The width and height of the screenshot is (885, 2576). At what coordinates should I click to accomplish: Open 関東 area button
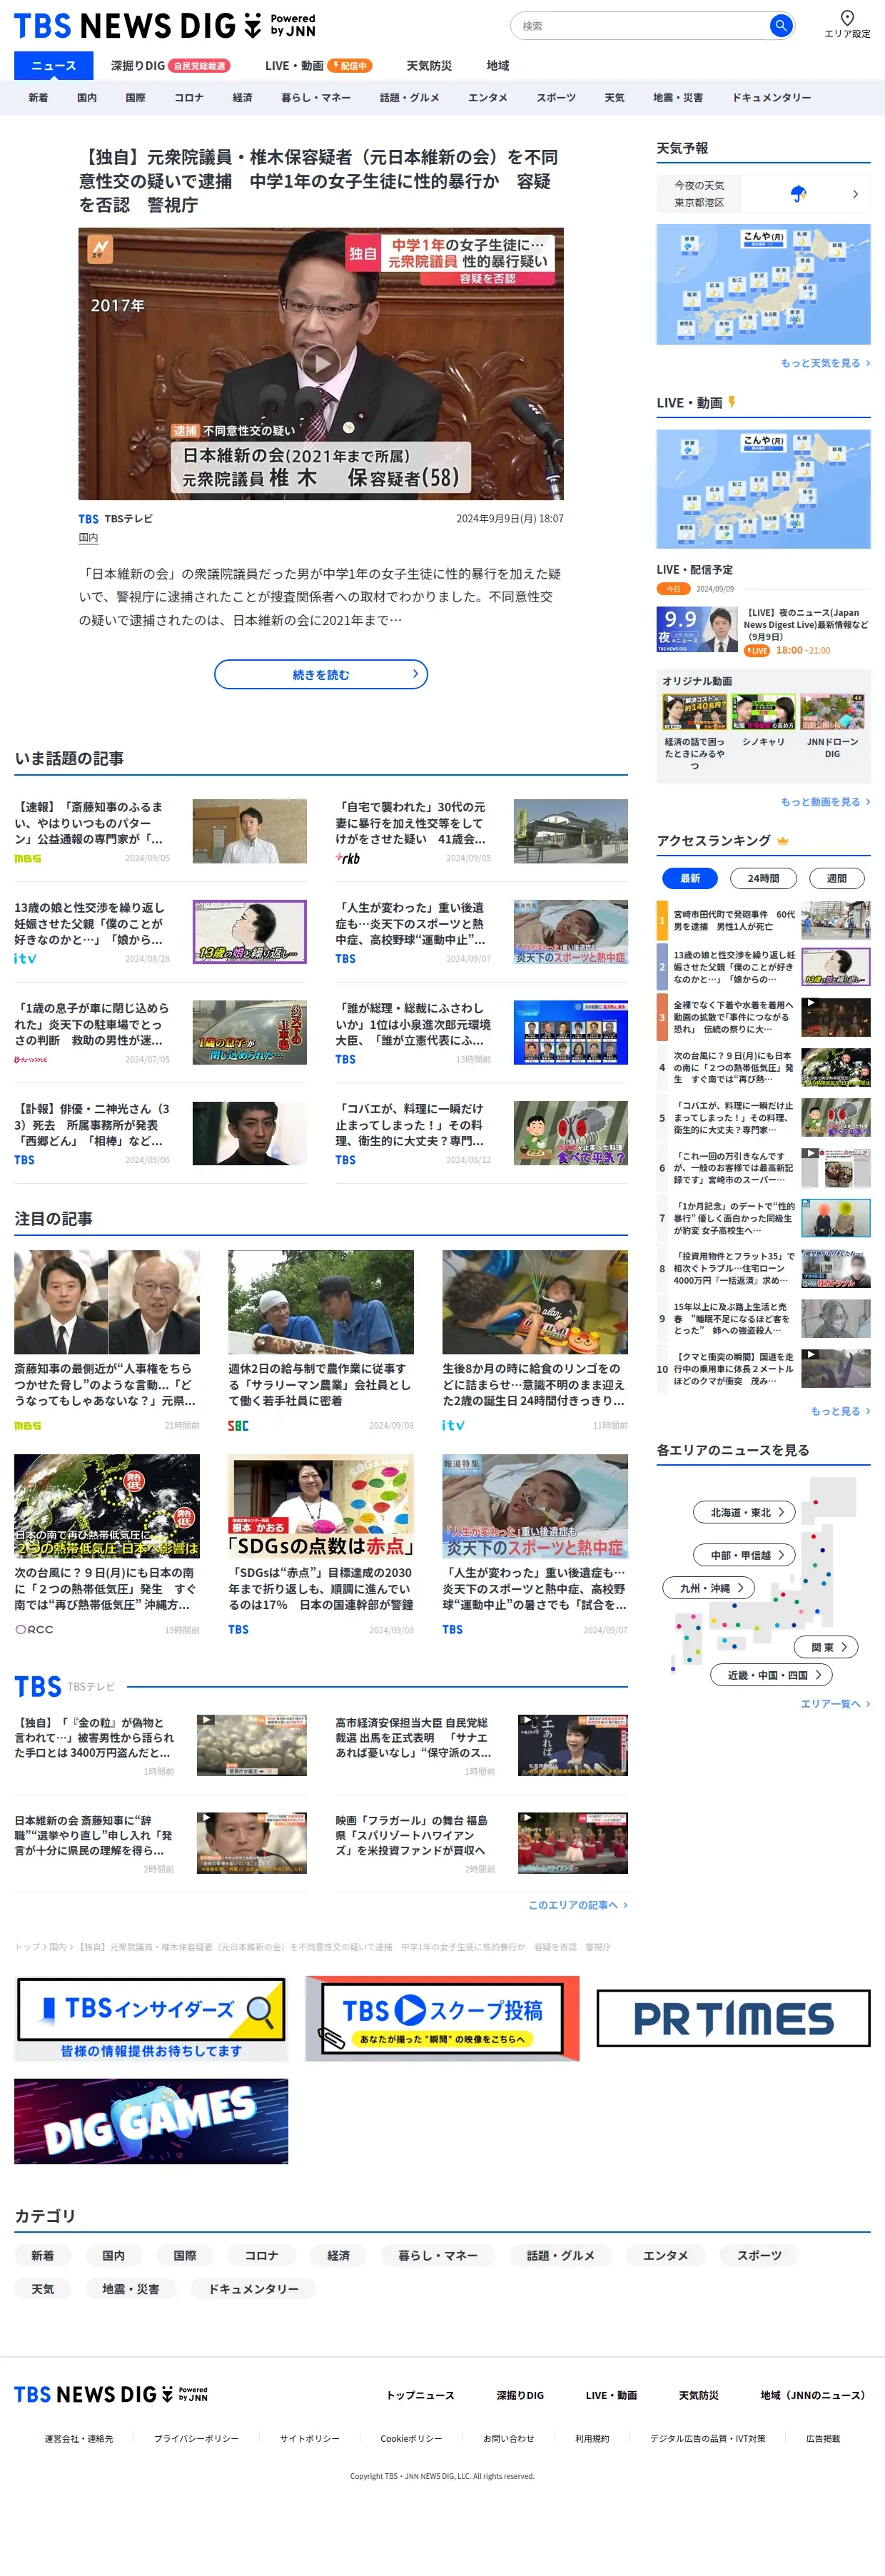[826, 1646]
